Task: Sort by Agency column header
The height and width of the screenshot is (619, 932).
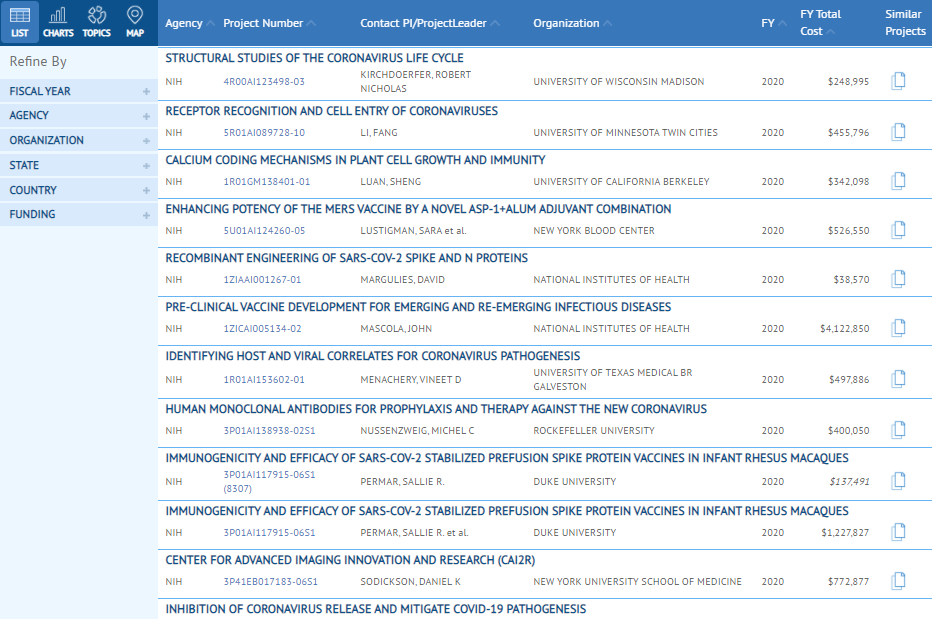Action: point(189,23)
